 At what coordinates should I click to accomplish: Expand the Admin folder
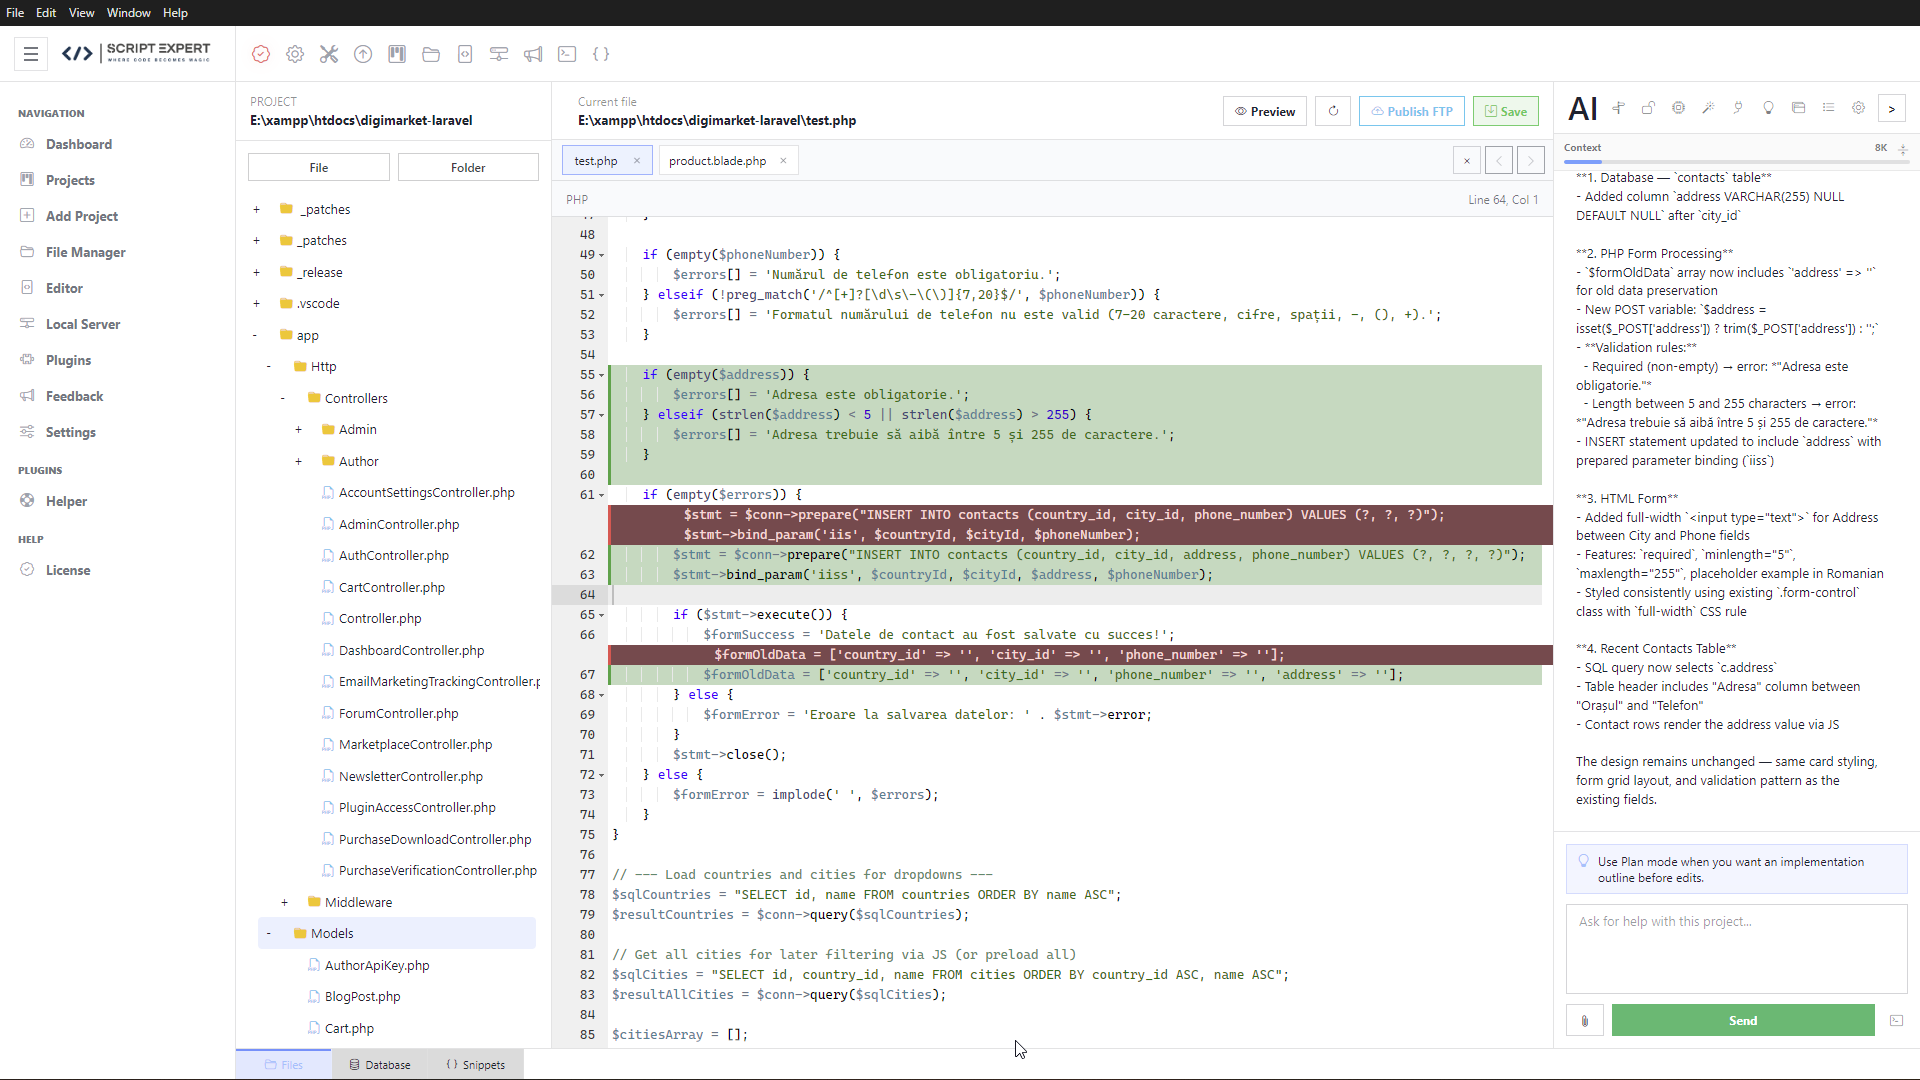click(x=298, y=429)
